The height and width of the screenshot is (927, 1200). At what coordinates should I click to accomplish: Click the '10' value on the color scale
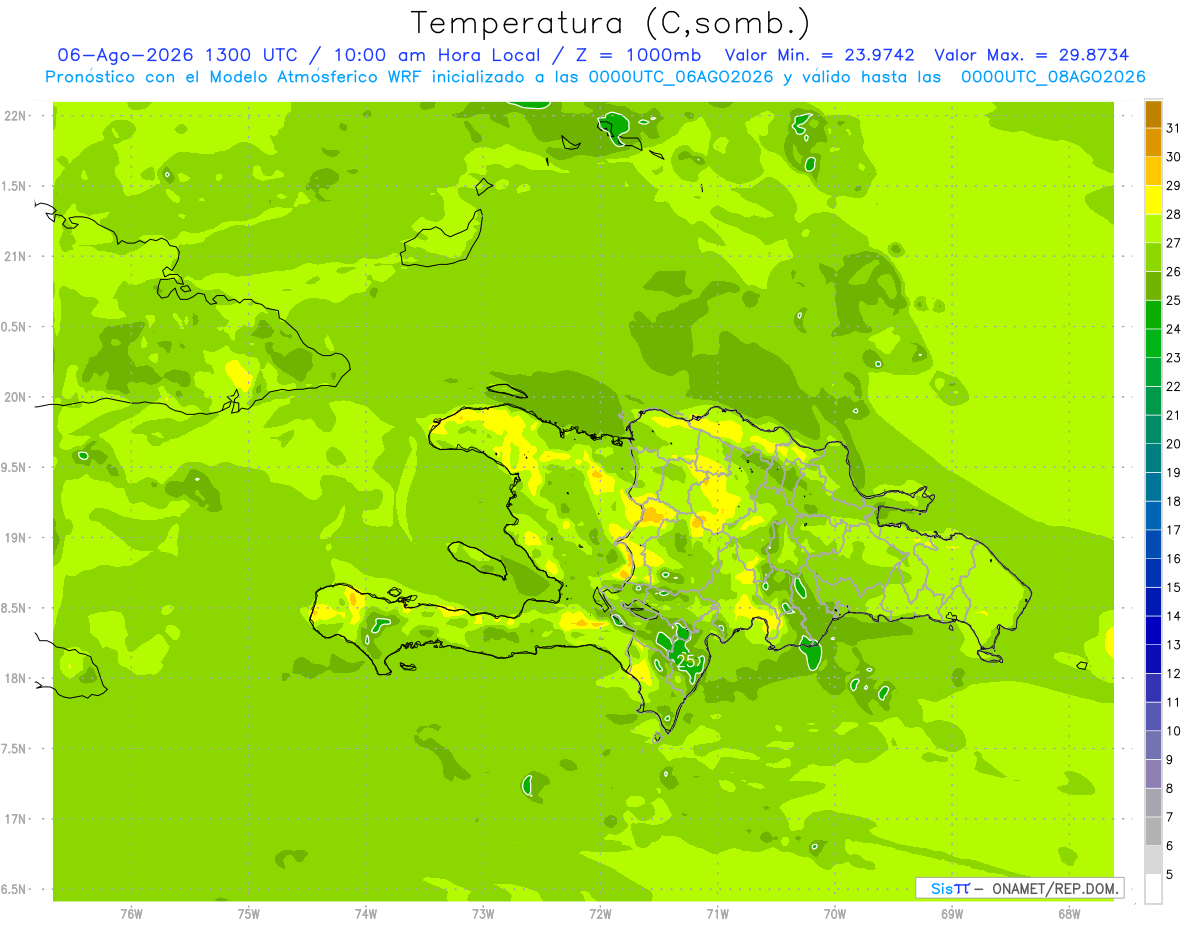pyautogui.click(x=1174, y=731)
